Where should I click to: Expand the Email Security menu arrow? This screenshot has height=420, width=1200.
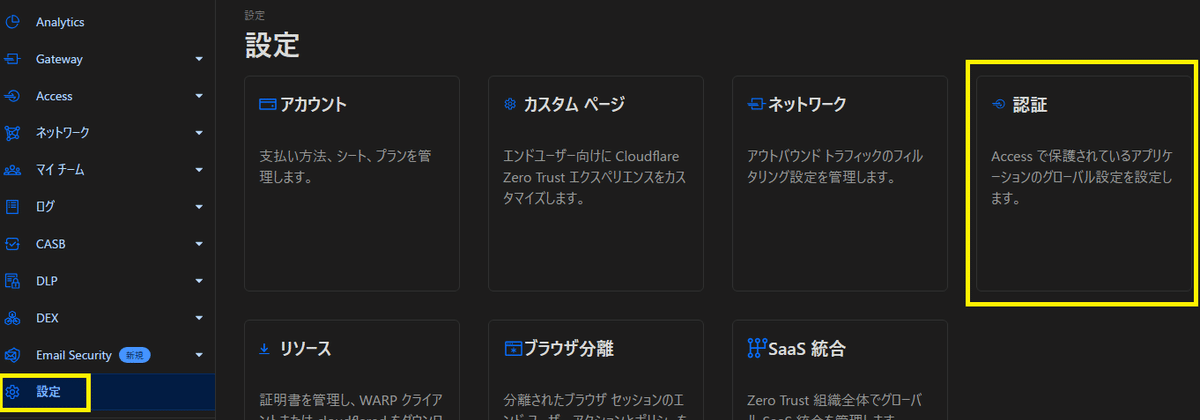click(199, 355)
